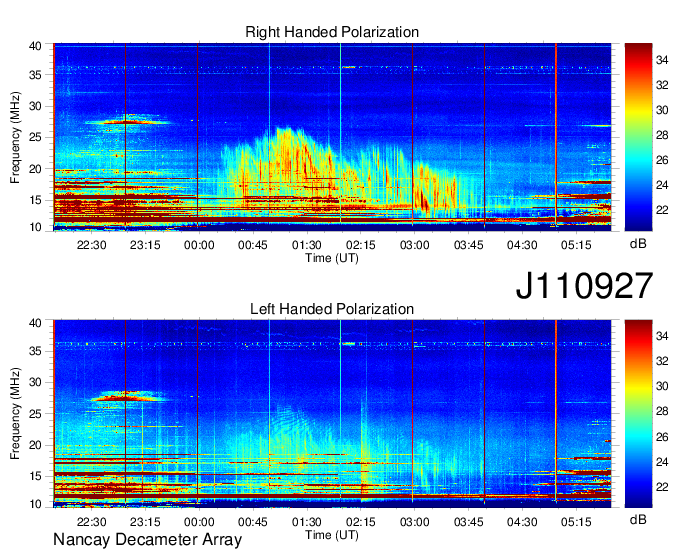680x552 pixels.
Task: Click the "34" value on Left Handed colorbar
Action: (662, 336)
